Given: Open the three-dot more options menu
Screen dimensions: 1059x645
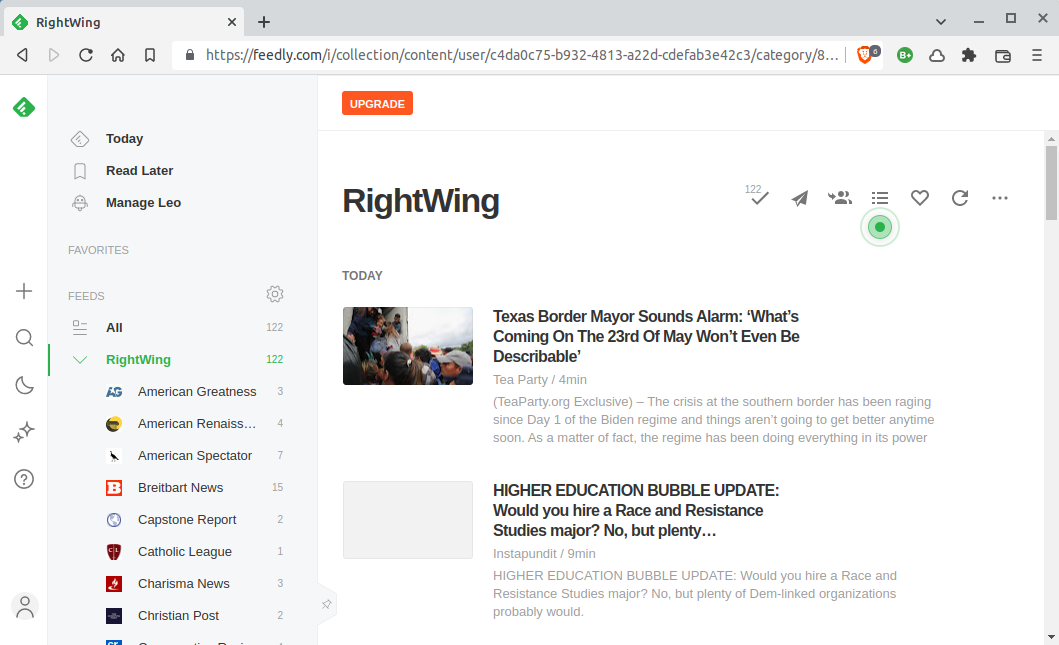Looking at the screenshot, I should (x=1000, y=198).
